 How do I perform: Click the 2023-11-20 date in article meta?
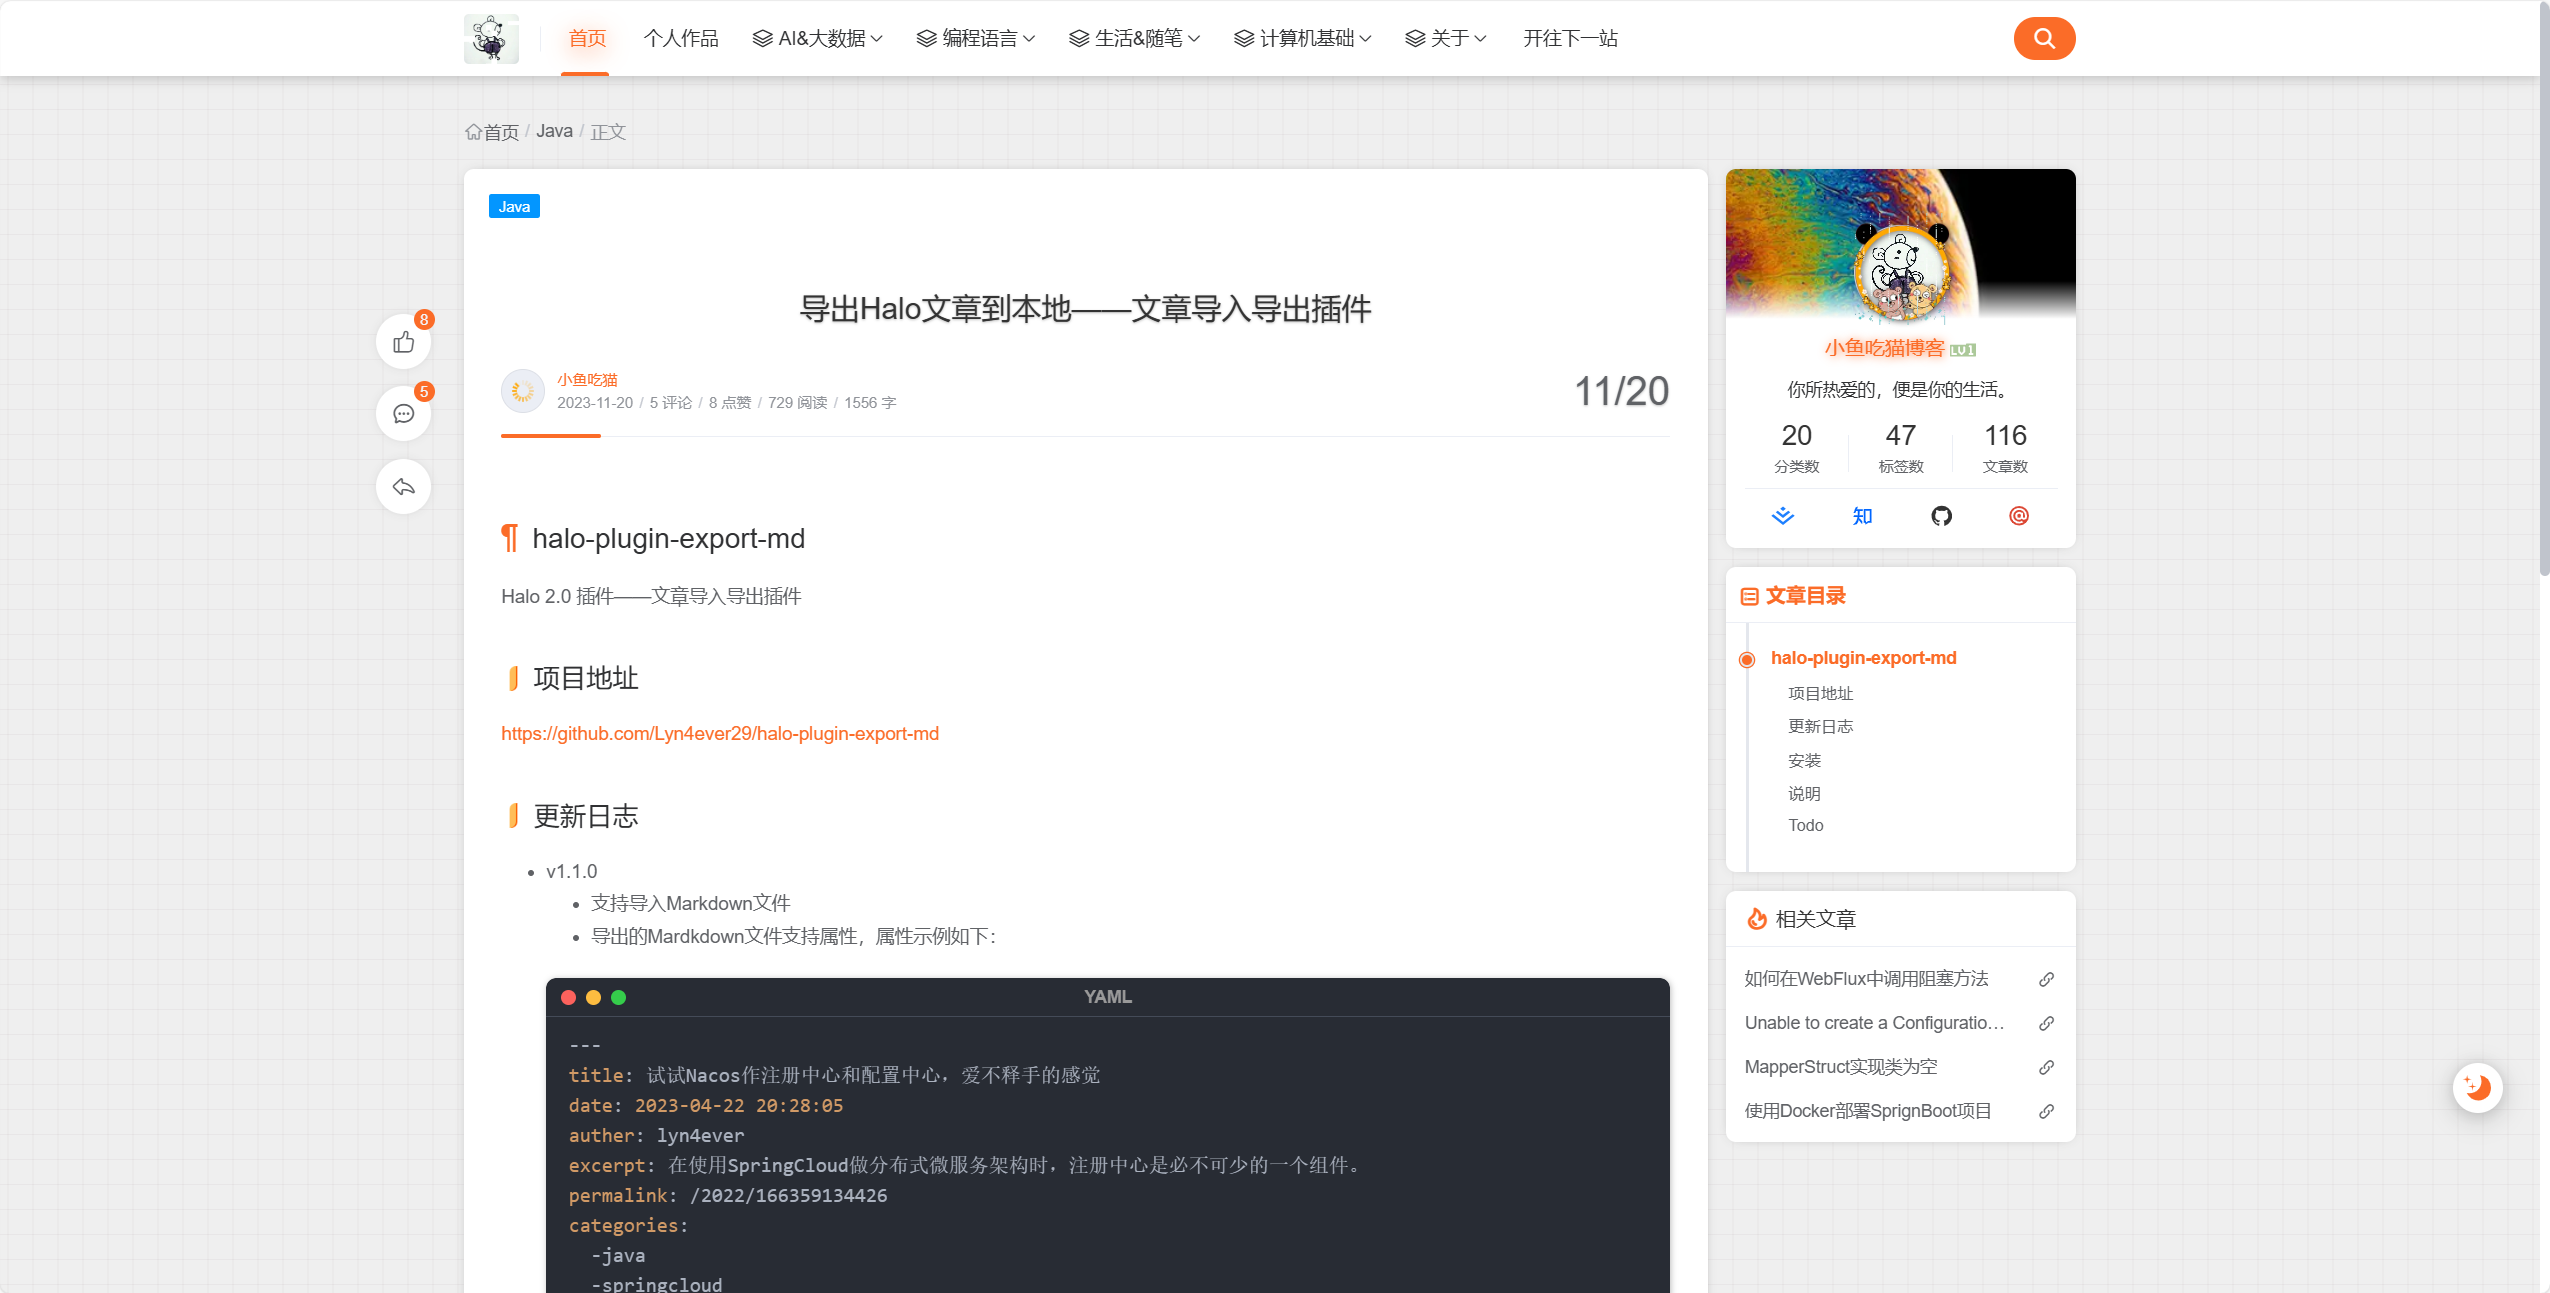coord(595,403)
